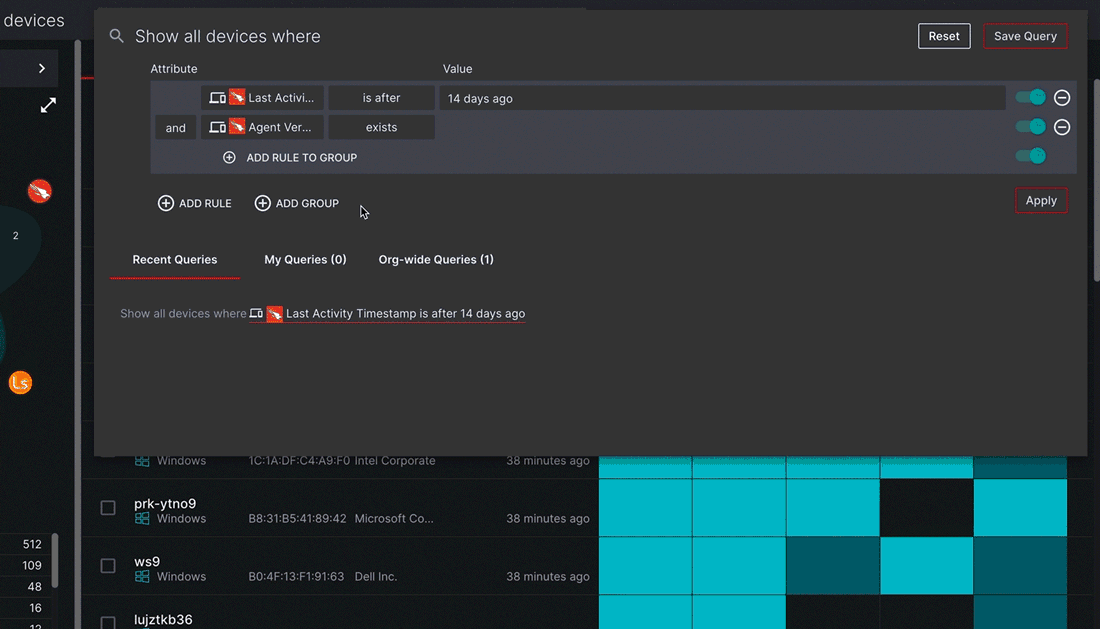This screenshot has width=1100, height=629.
Task: Open the recent Last Activity Timestamp query
Action: [387, 313]
